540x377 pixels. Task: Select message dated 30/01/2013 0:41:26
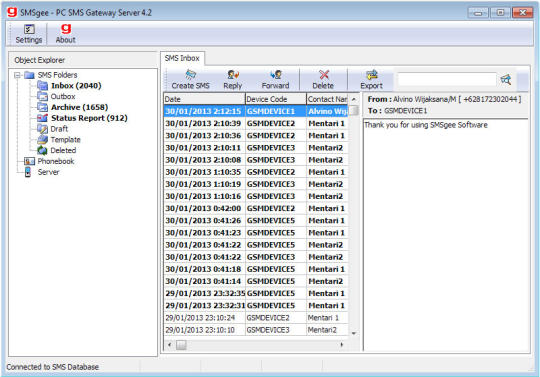(x=256, y=220)
